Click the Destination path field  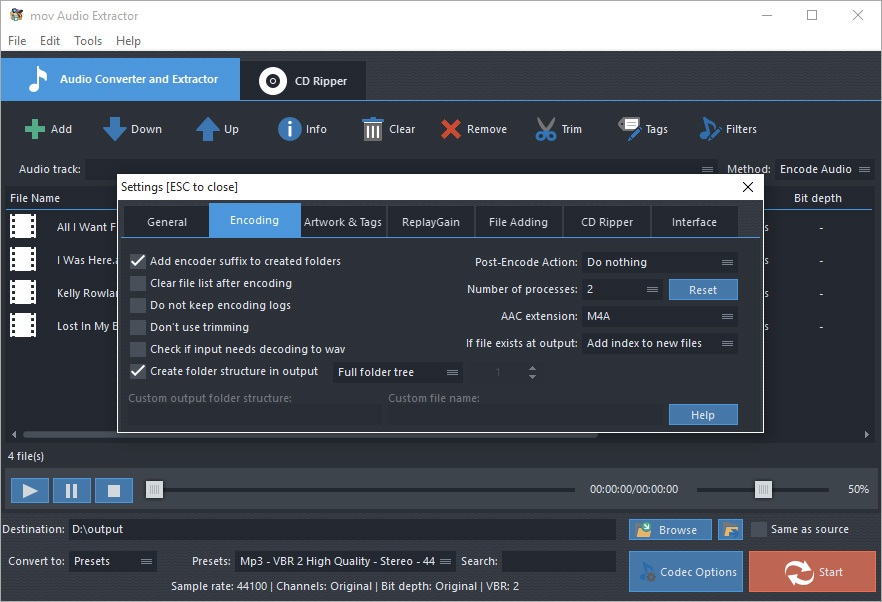point(342,529)
